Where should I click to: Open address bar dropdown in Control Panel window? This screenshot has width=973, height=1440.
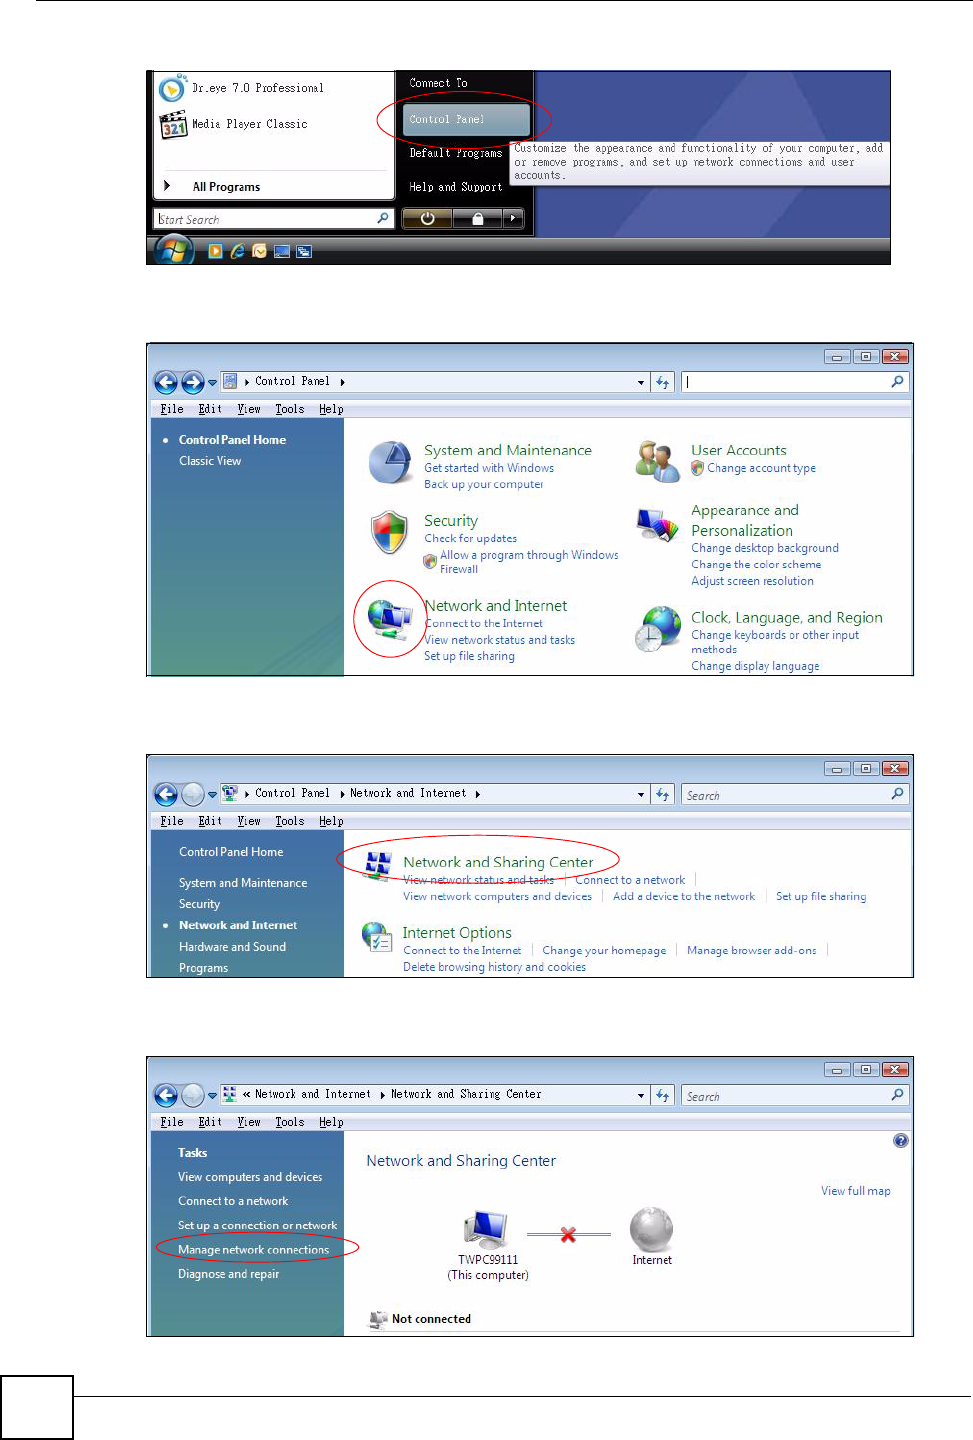[x=641, y=382]
